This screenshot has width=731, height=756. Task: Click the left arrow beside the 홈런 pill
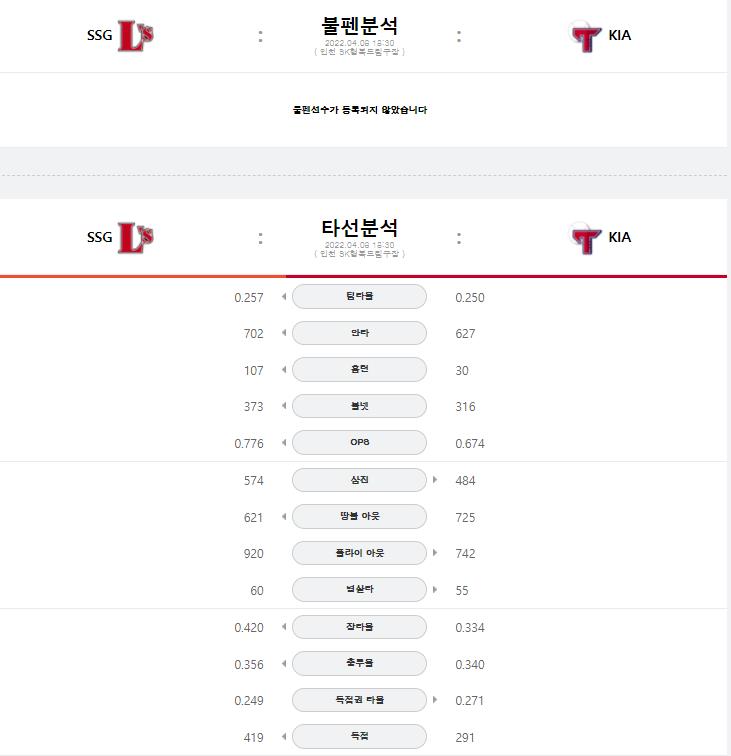coord(284,369)
